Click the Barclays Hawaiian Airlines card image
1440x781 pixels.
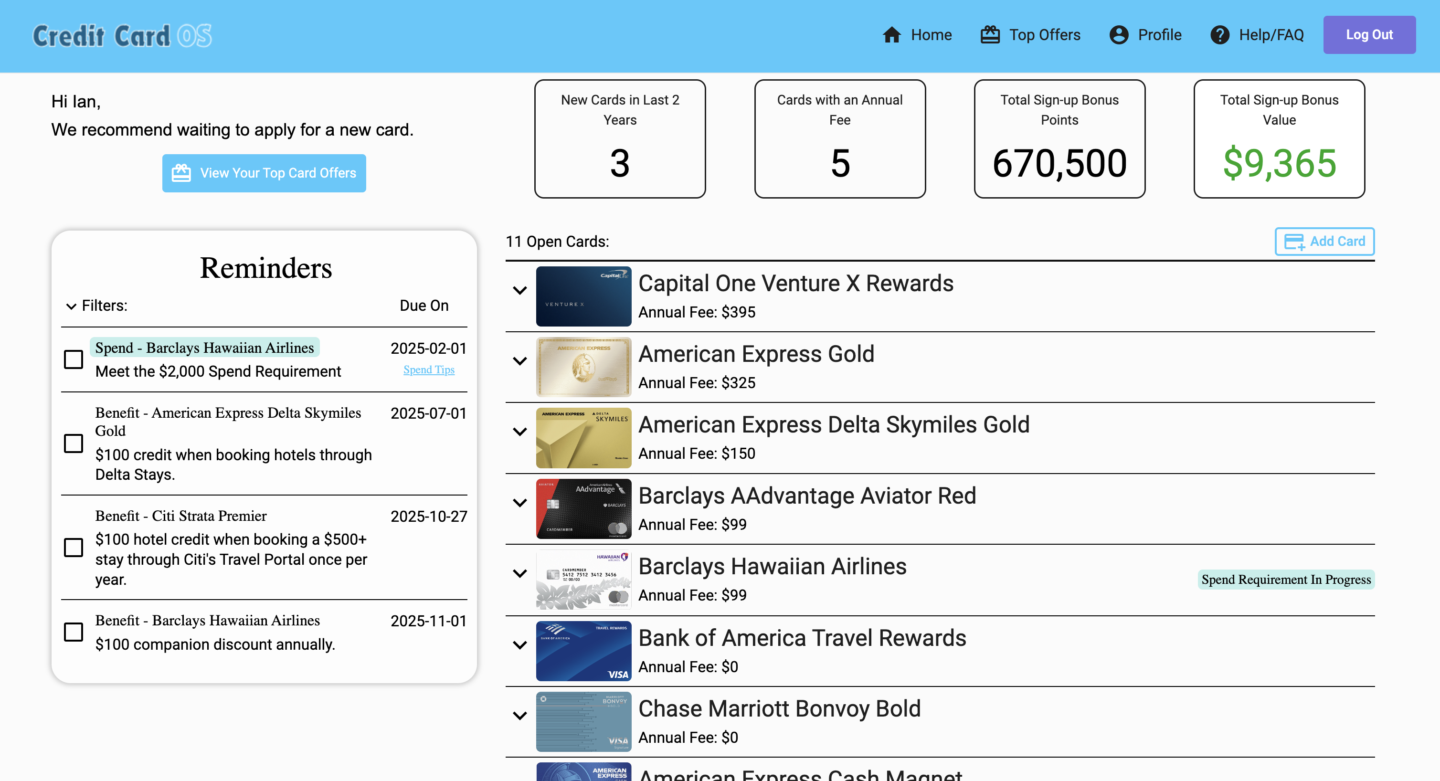click(584, 580)
